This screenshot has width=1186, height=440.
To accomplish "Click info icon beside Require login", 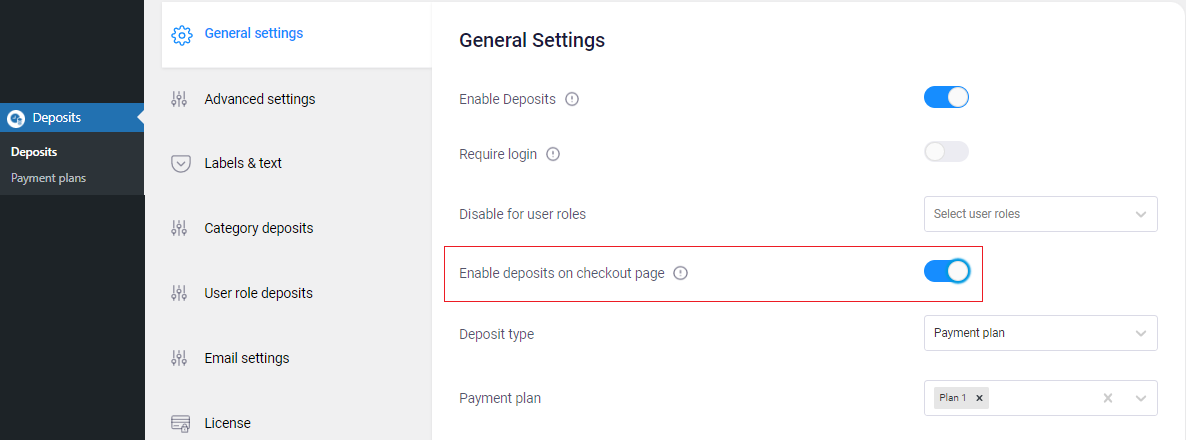I will coord(553,154).
